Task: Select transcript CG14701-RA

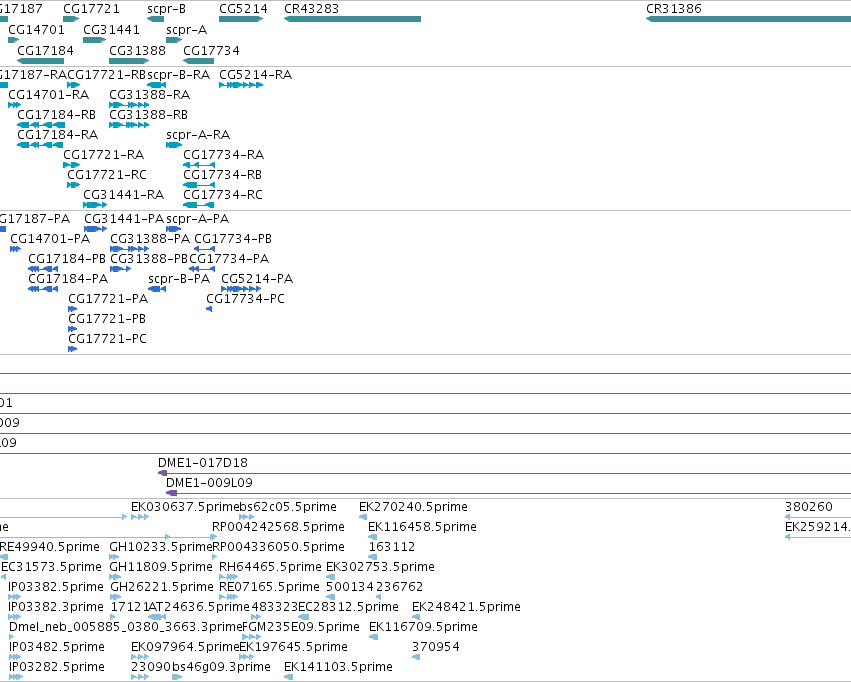Action: pyautogui.click(x=49, y=94)
